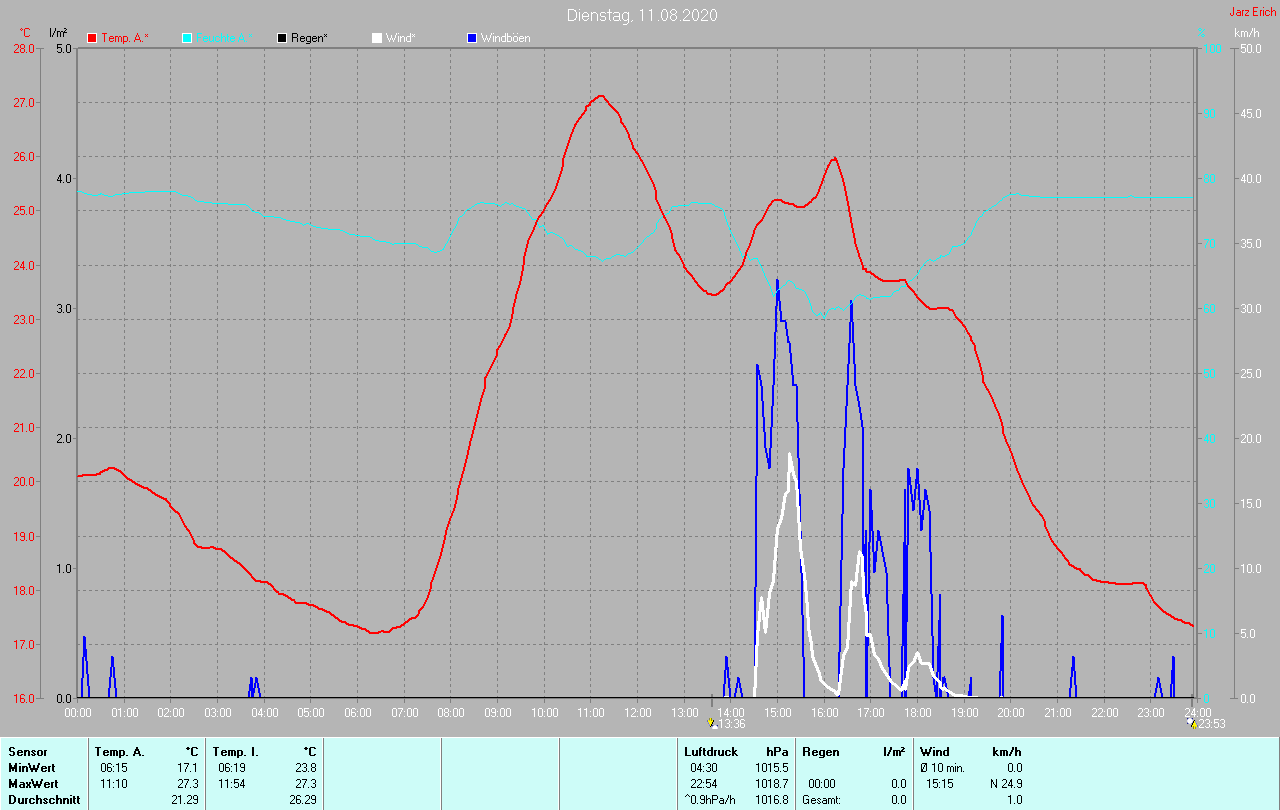The width and height of the screenshot is (1280, 810).
Task: Click the chart title Dienstag, 11.08.2020
Action: click(641, 15)
